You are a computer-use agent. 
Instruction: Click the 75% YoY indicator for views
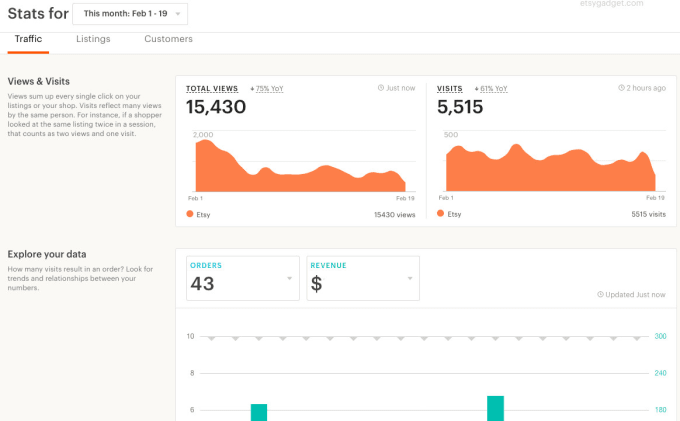[268, 88]
